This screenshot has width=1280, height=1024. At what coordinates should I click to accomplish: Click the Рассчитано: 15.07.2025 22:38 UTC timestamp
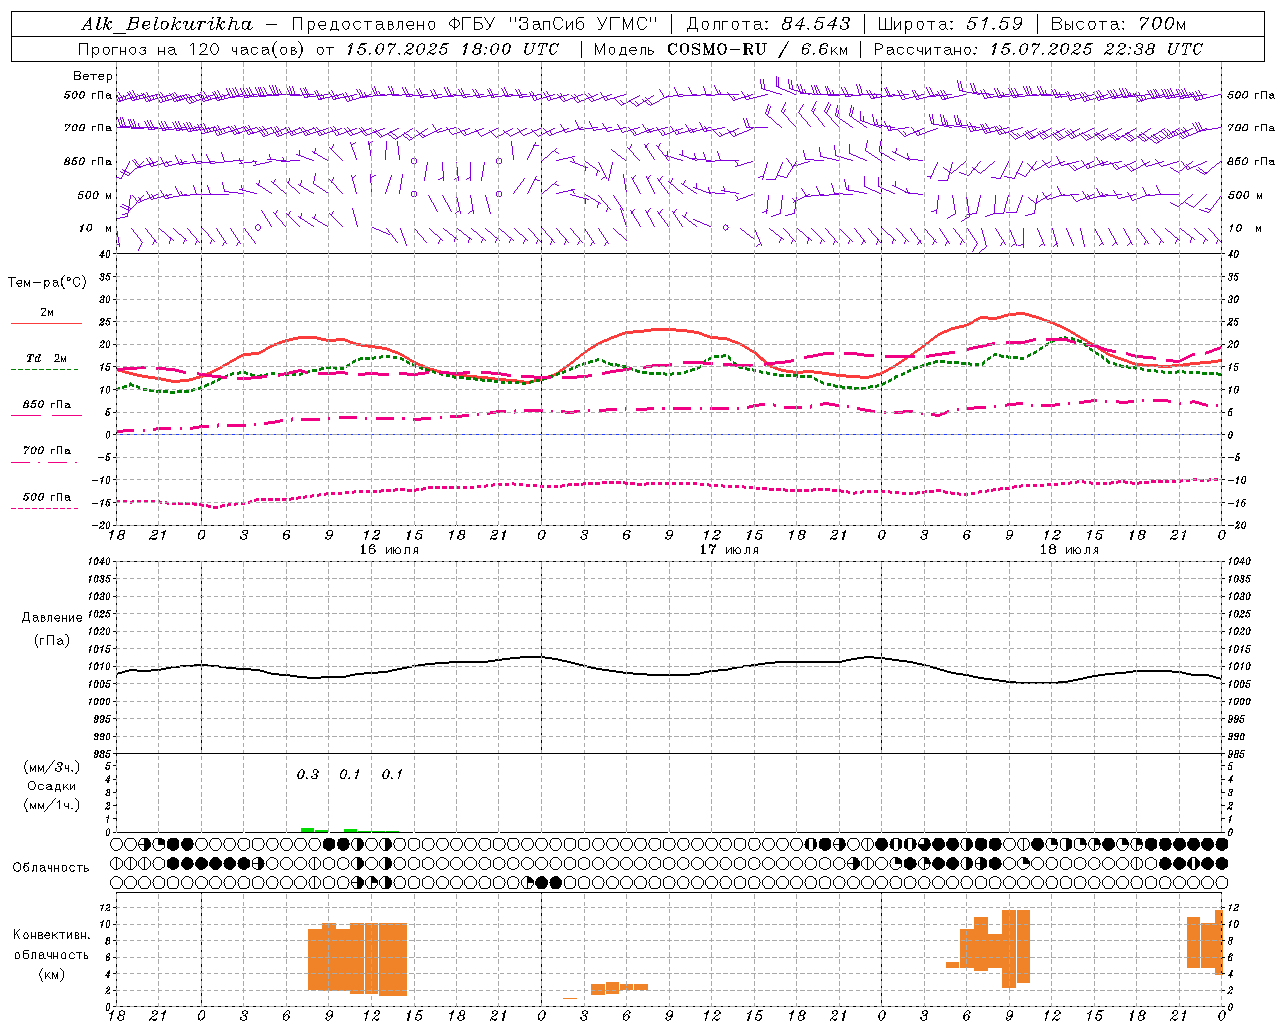[1038, 49]
